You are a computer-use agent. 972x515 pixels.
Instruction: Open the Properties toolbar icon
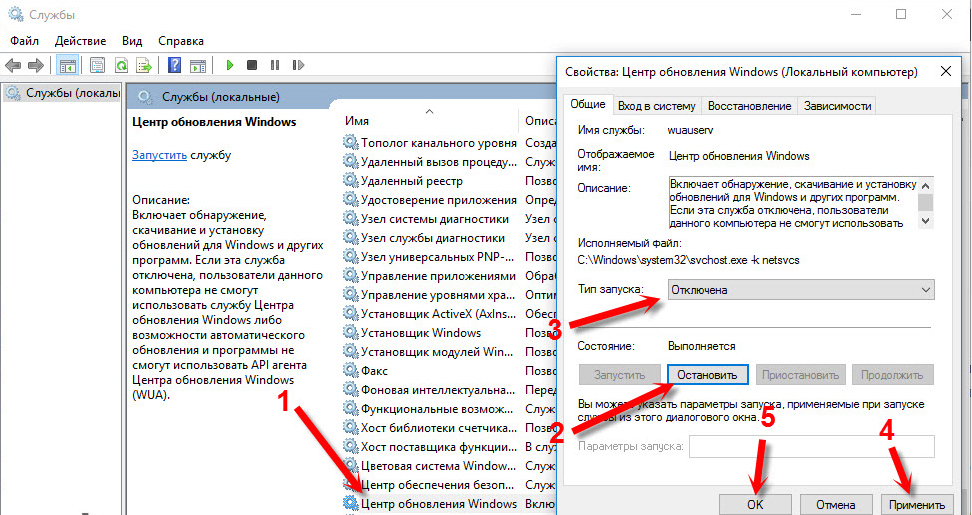[x=97, y=65]
